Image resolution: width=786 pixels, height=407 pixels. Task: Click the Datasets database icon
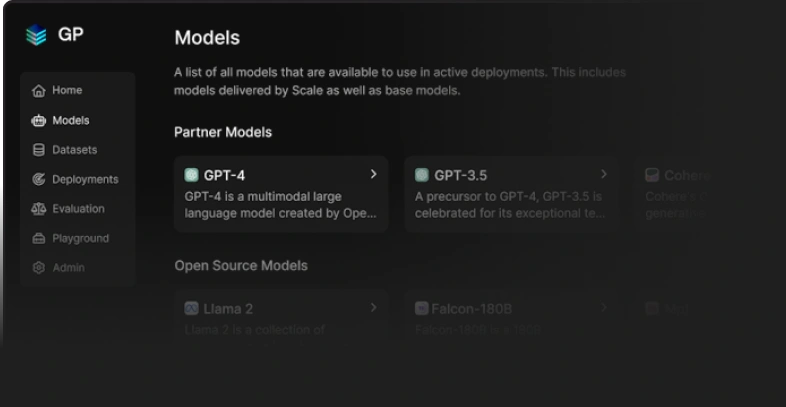tap(39, 150)
